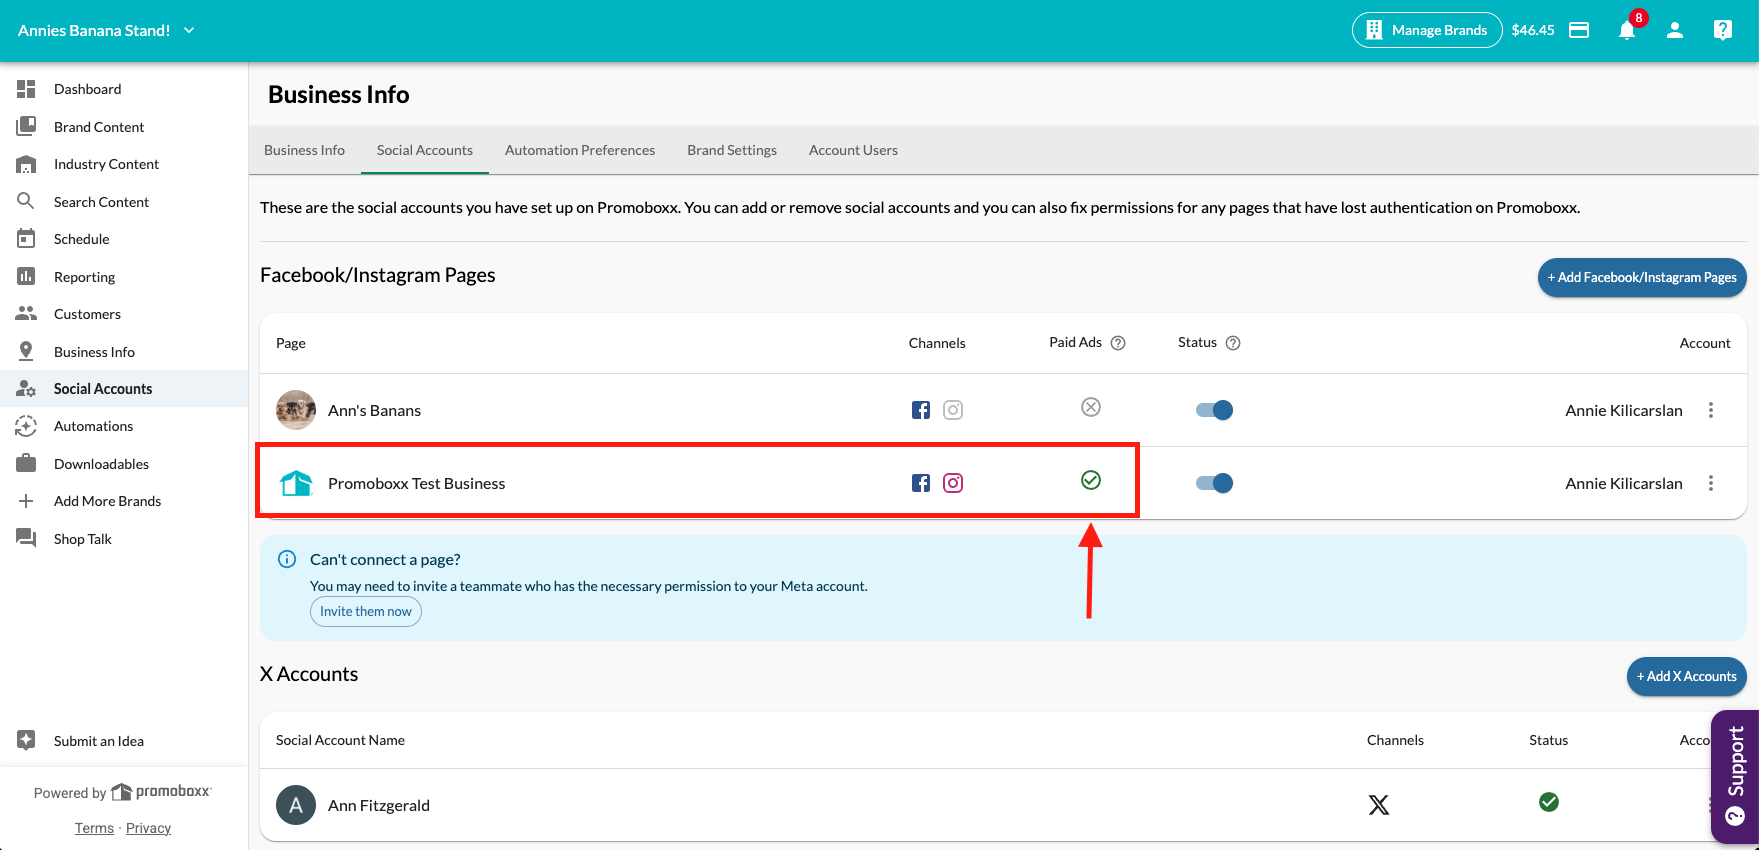Click the Instagram icon for Promoboxx Test Business

coord(953,483)
